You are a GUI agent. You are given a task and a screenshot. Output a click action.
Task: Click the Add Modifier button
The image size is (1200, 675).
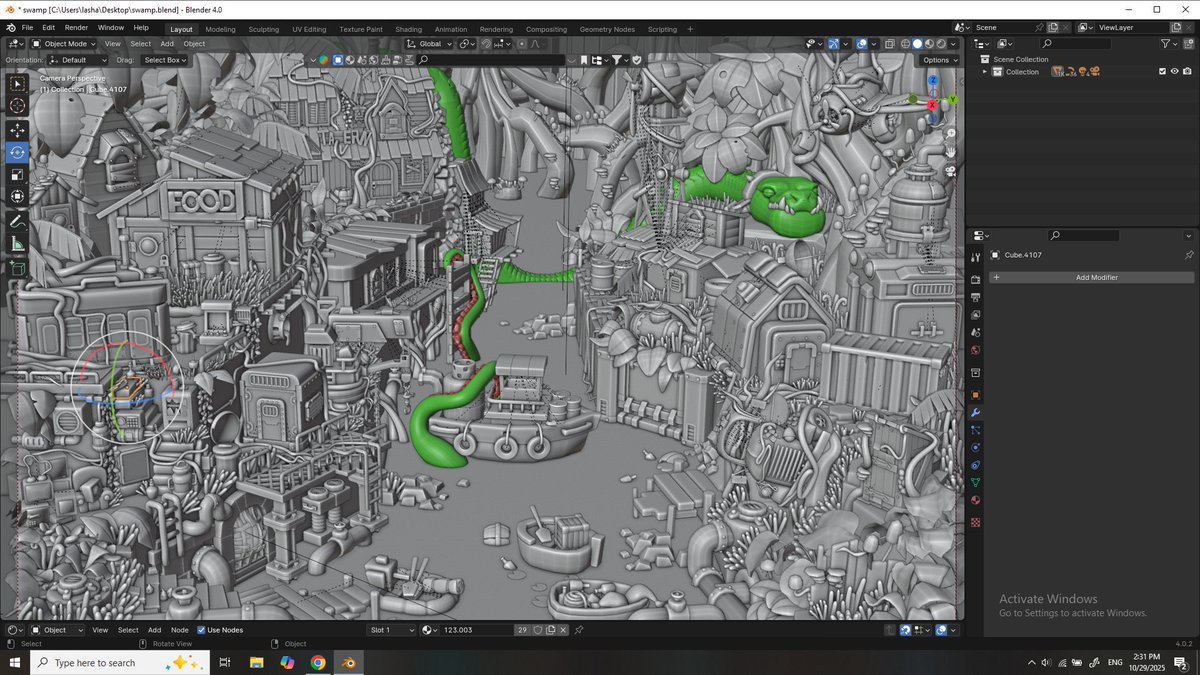point(1091,277)
